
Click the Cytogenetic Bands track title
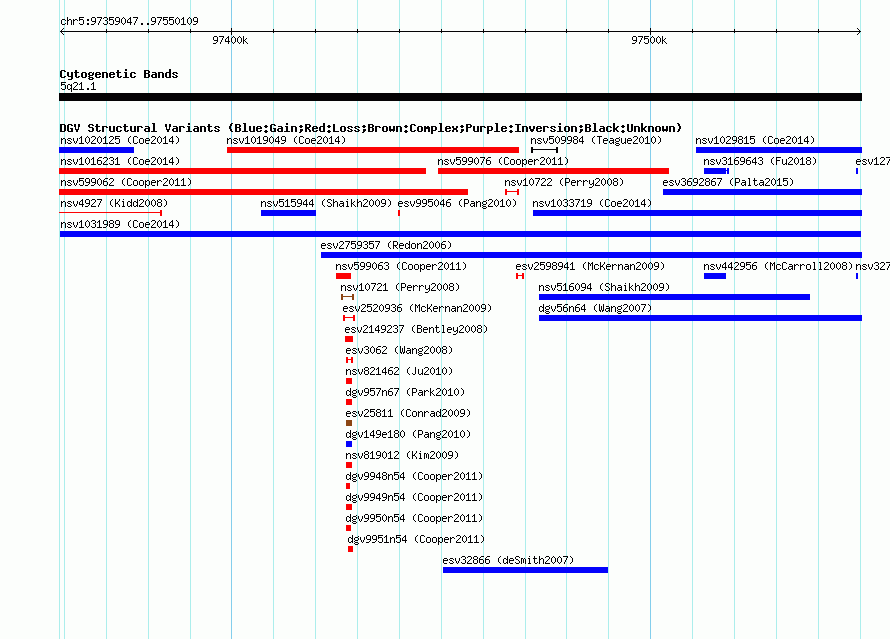point(119,74)
